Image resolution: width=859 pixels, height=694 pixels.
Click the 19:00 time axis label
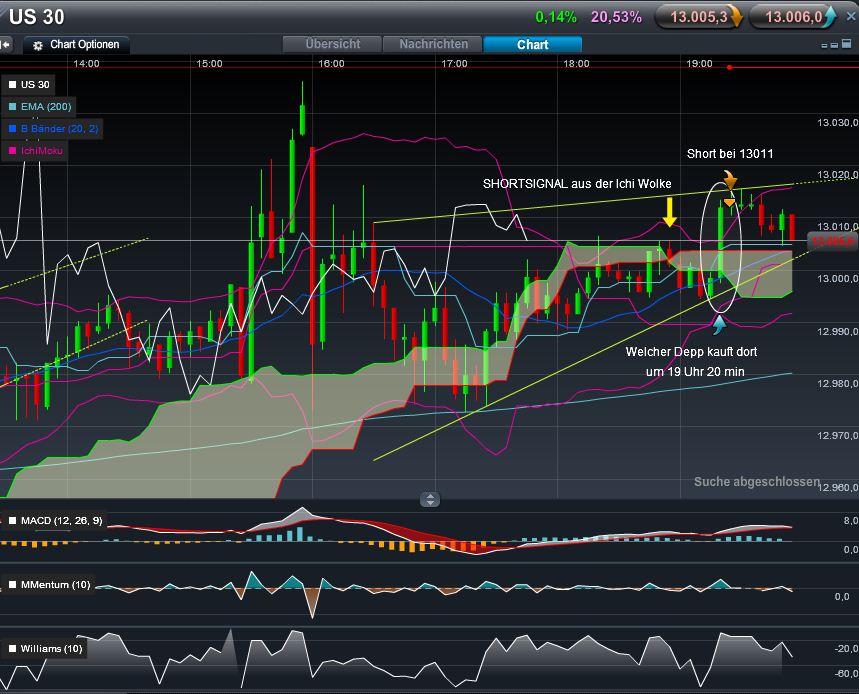pos(700,64)
